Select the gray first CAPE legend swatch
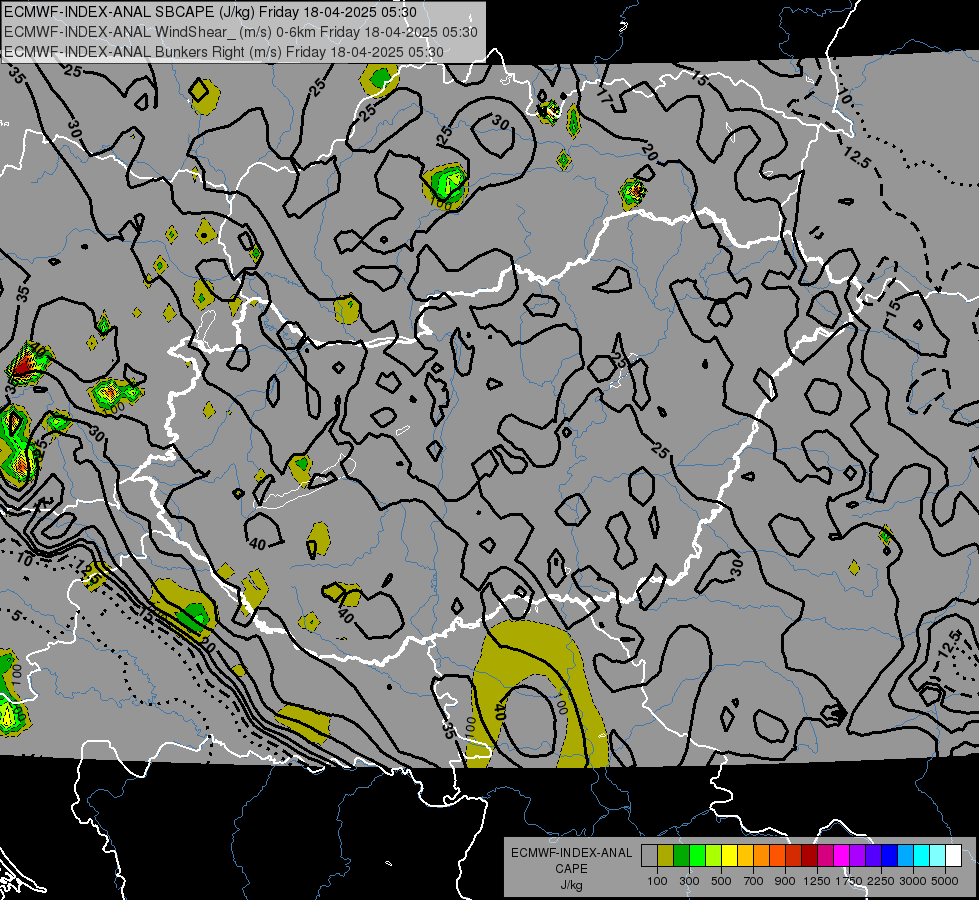979x900 pixels. click(x=649, y=856)
